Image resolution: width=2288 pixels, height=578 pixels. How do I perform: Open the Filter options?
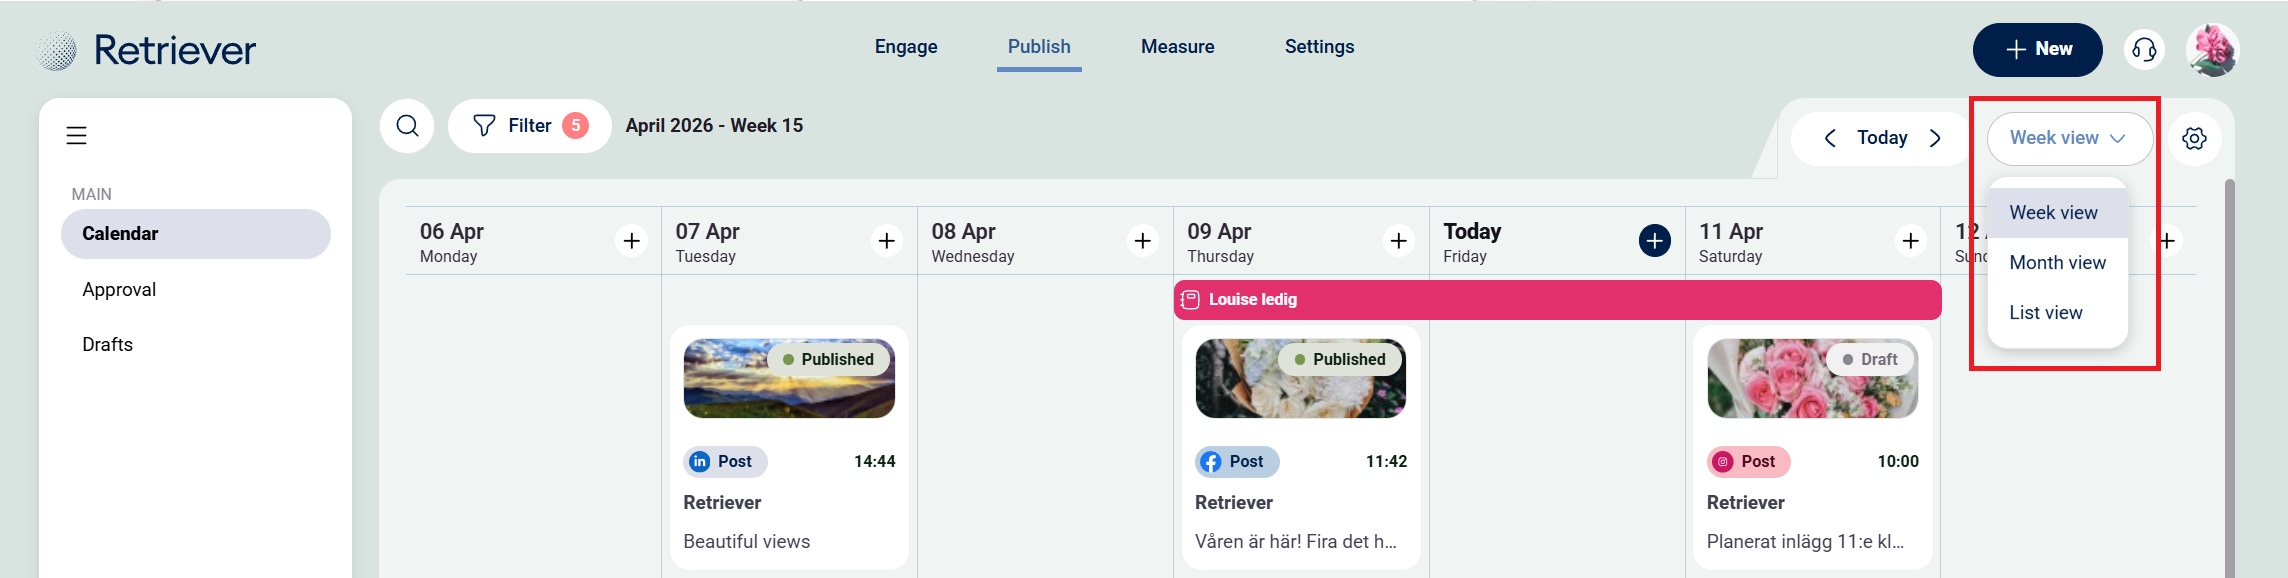529,126
